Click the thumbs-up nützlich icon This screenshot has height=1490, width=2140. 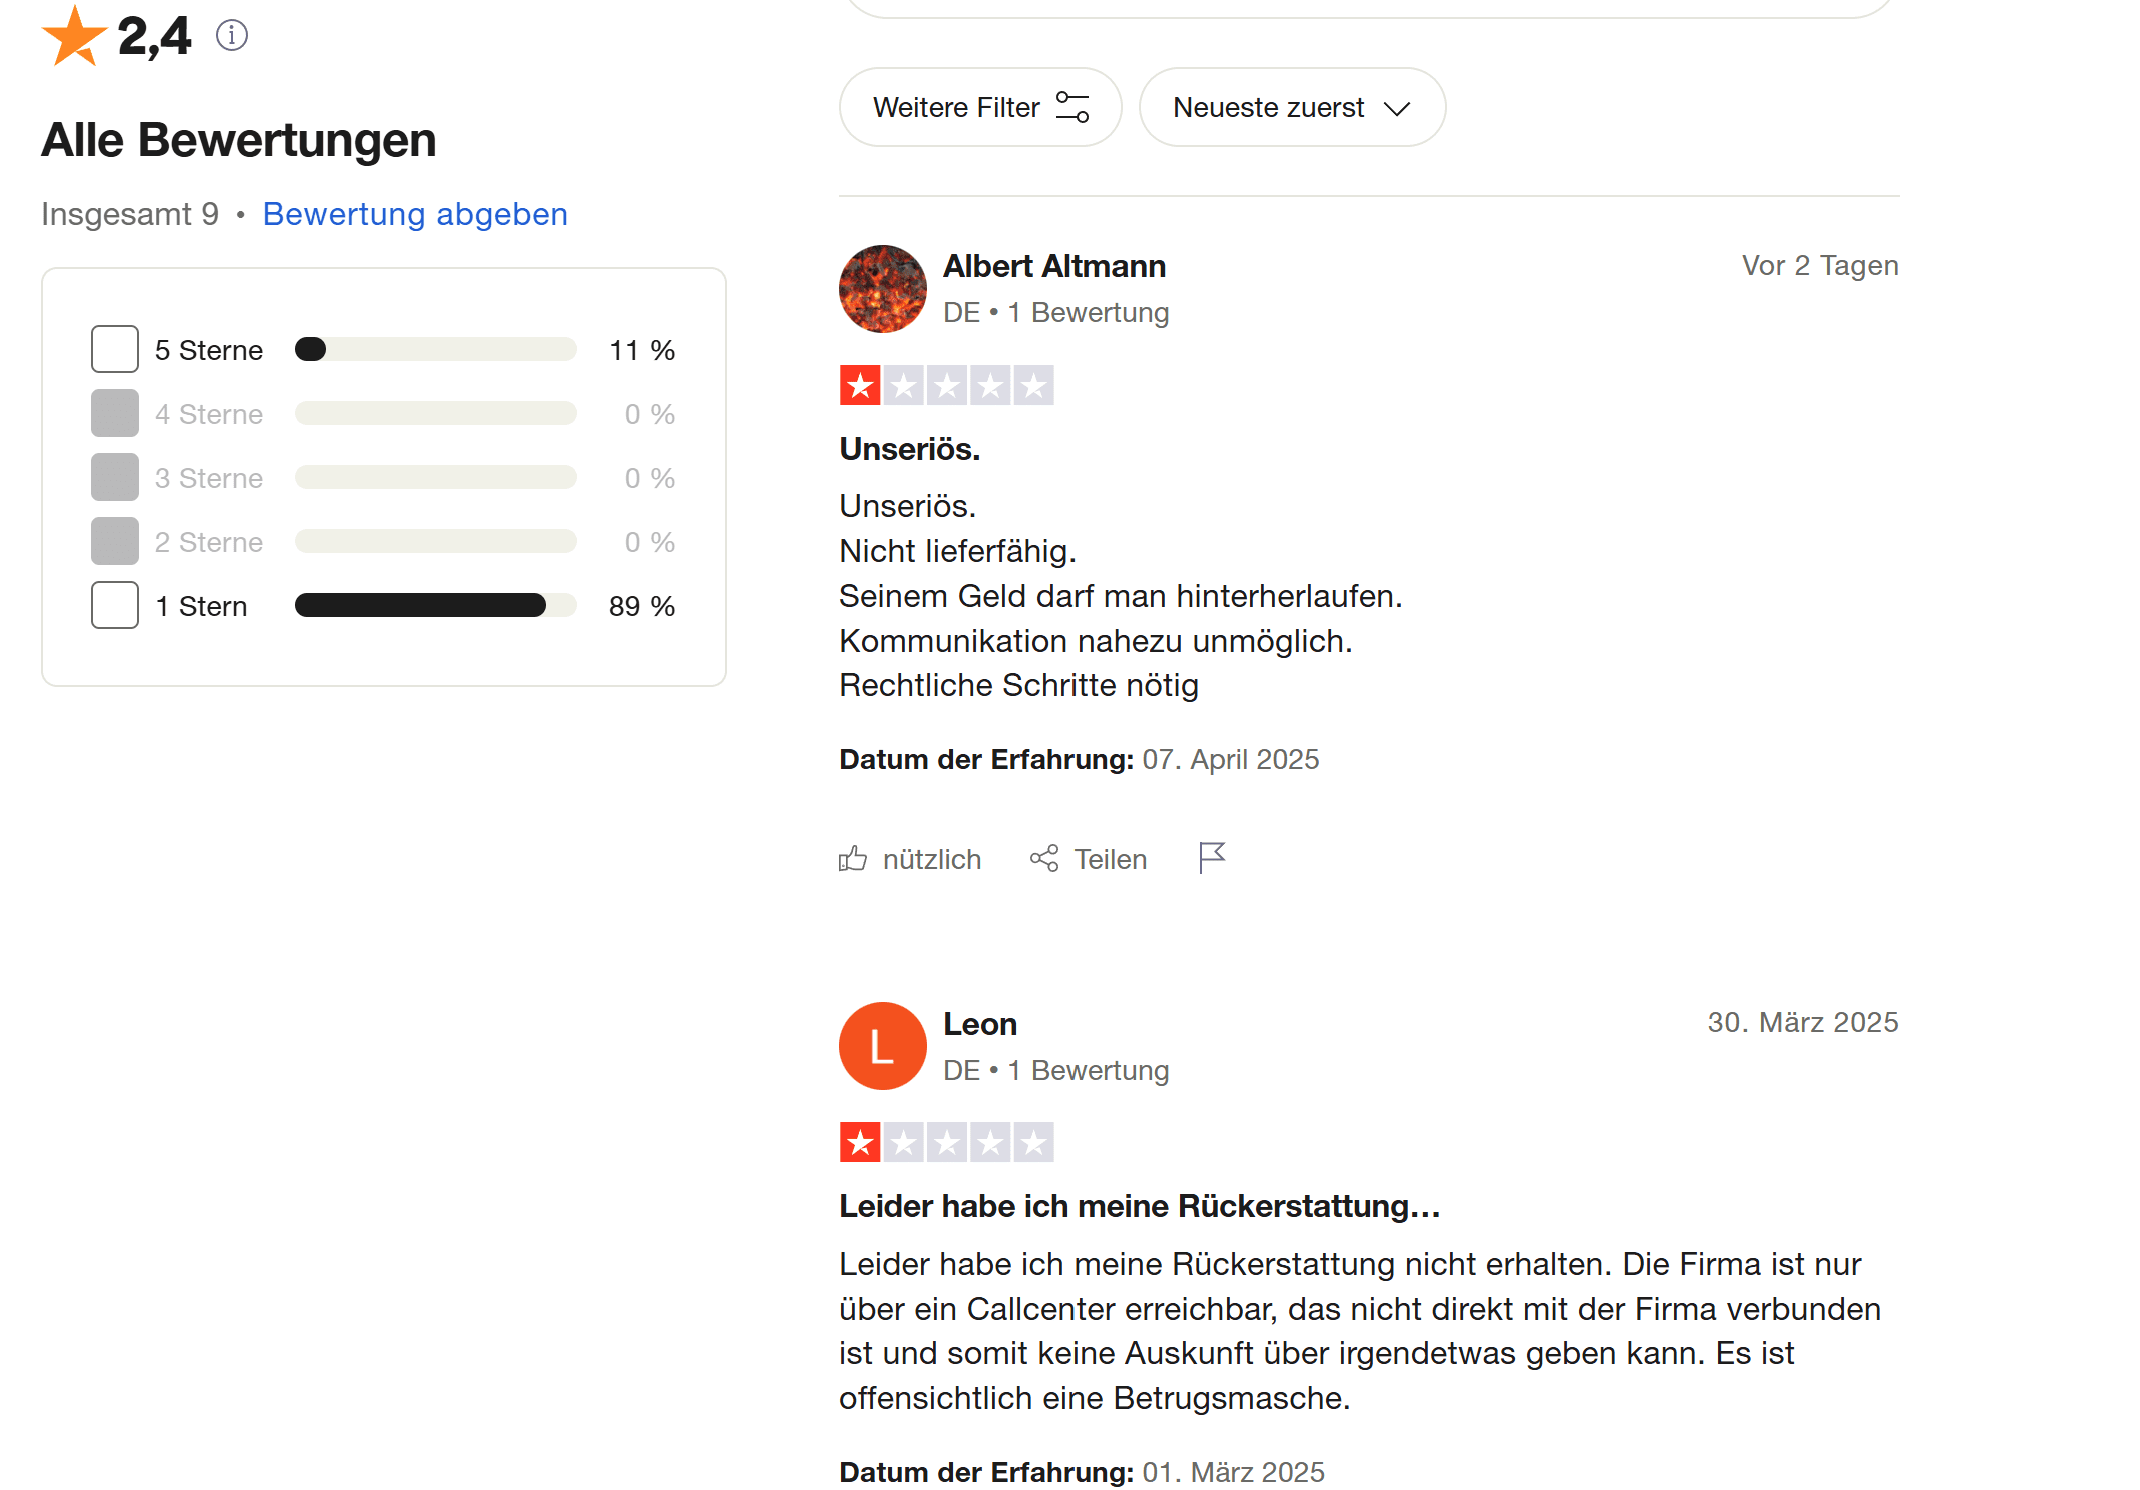(x=853, y=859)
